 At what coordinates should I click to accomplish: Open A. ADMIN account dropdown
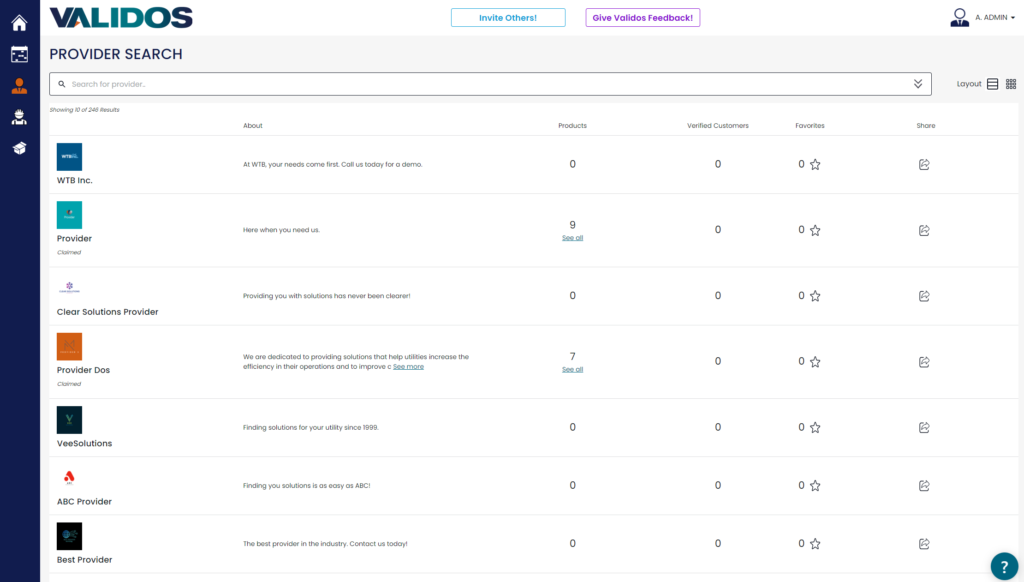coord(995,18)
